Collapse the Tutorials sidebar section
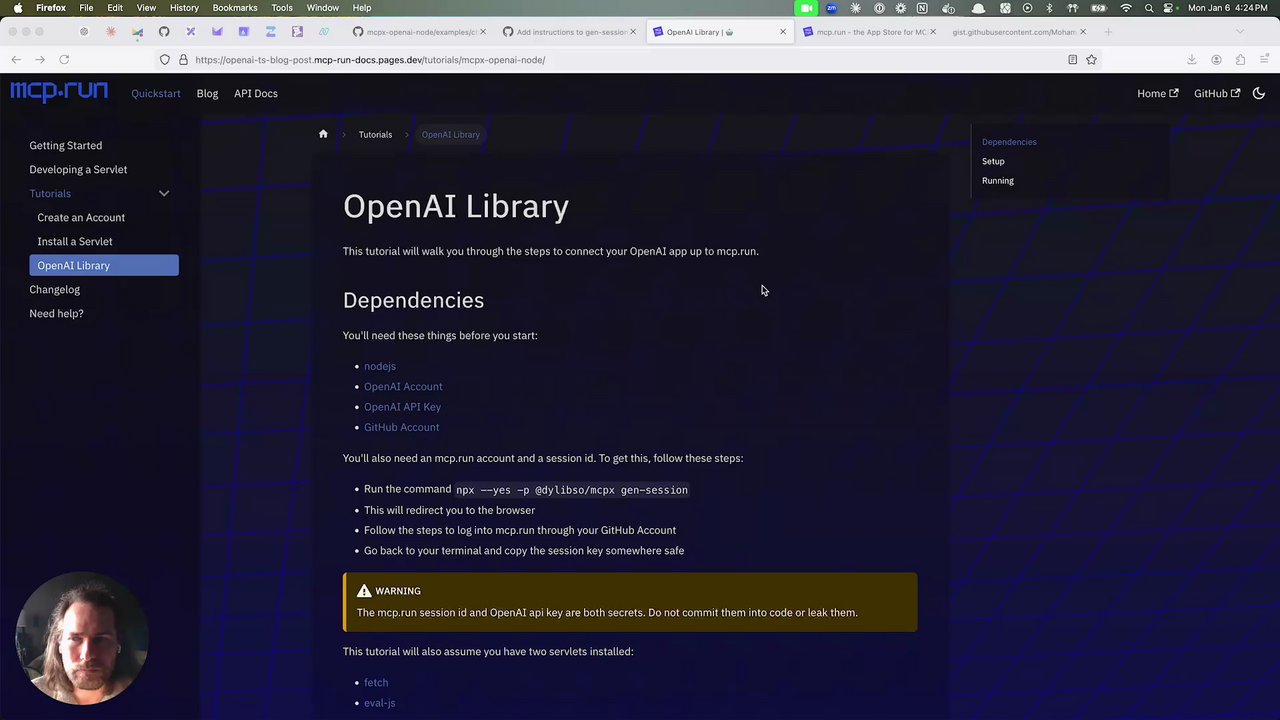 pyautogui.click(x=164, y=193)
